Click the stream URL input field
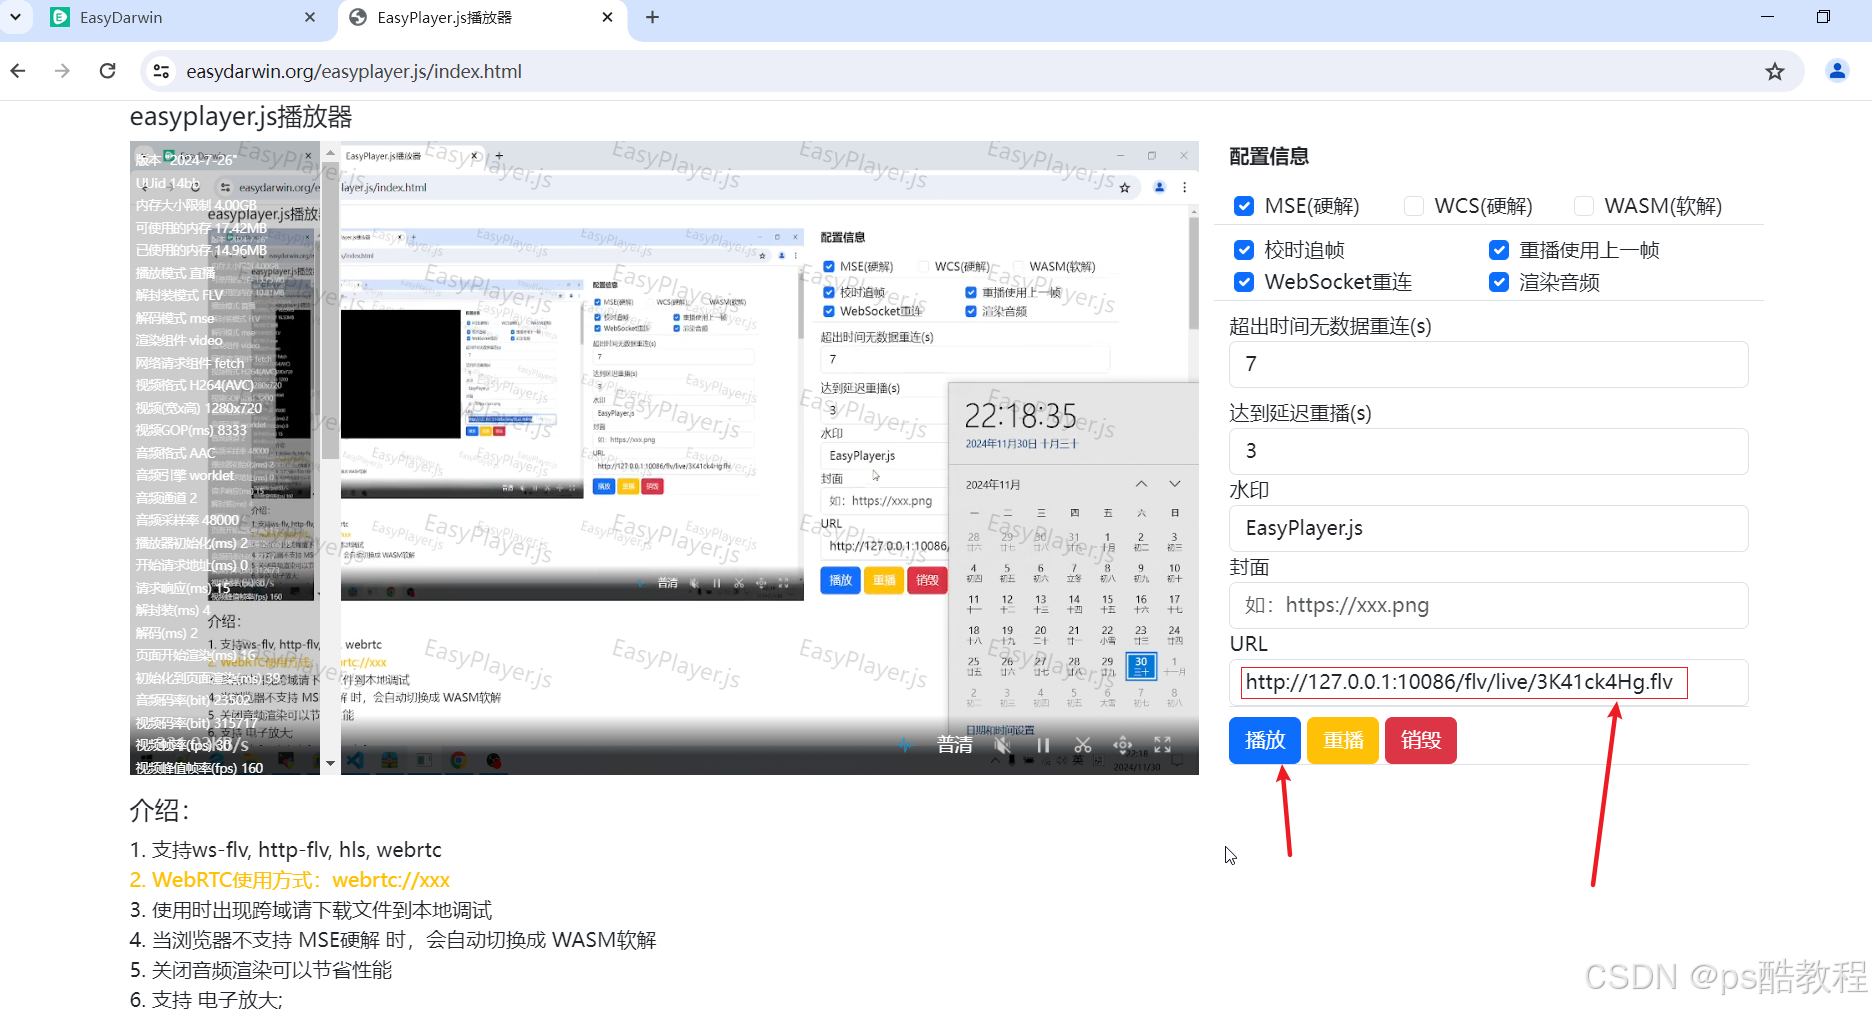 point(1488,682)
